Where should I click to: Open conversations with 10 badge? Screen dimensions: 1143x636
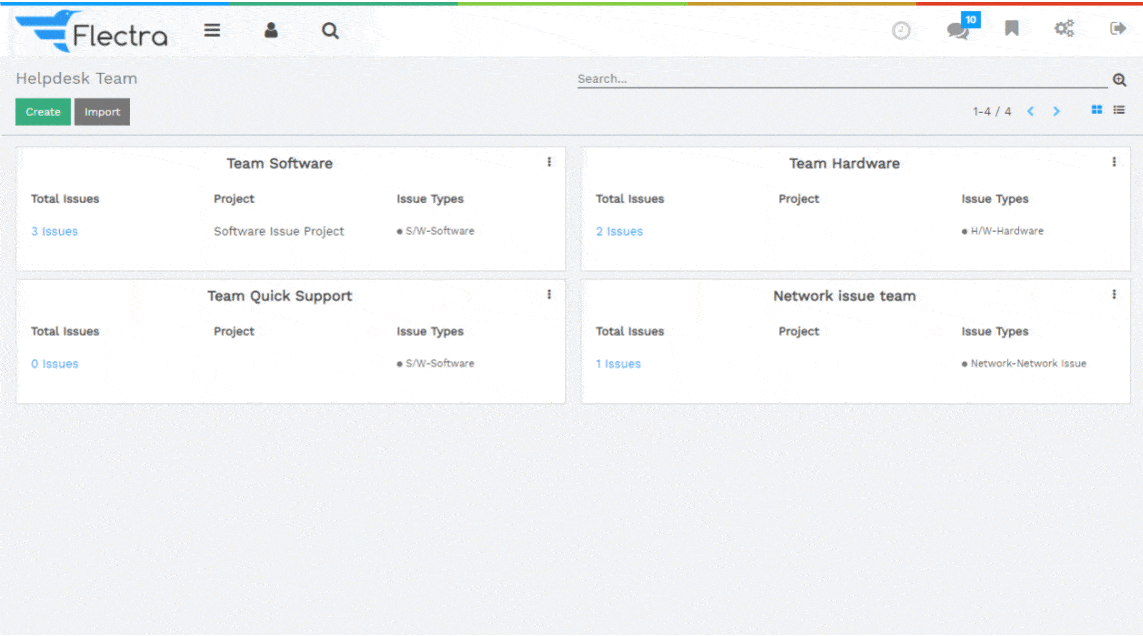(x=958, y=30)
